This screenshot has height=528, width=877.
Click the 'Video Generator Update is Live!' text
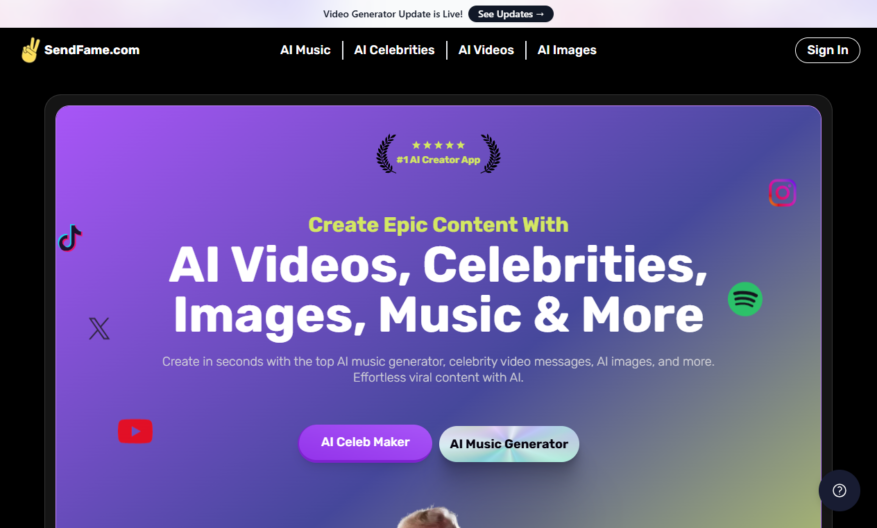393,14
